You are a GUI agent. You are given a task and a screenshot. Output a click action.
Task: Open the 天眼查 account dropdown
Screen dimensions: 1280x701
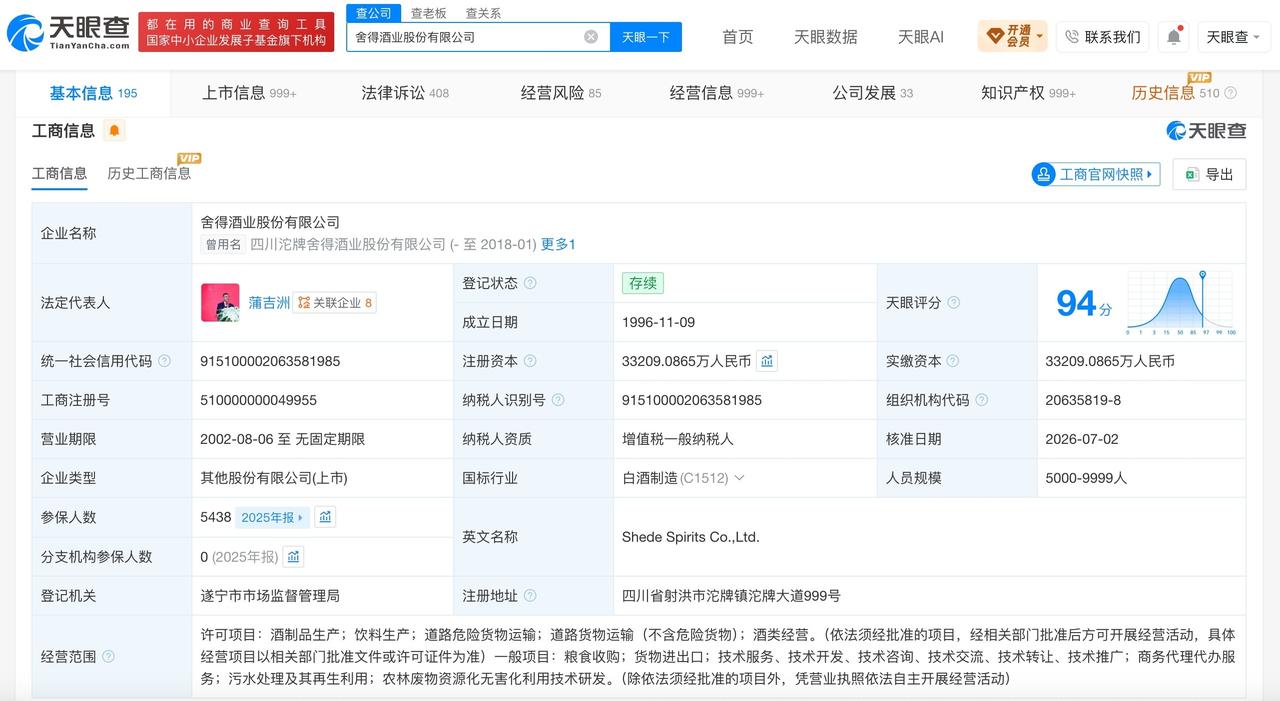1233,37
